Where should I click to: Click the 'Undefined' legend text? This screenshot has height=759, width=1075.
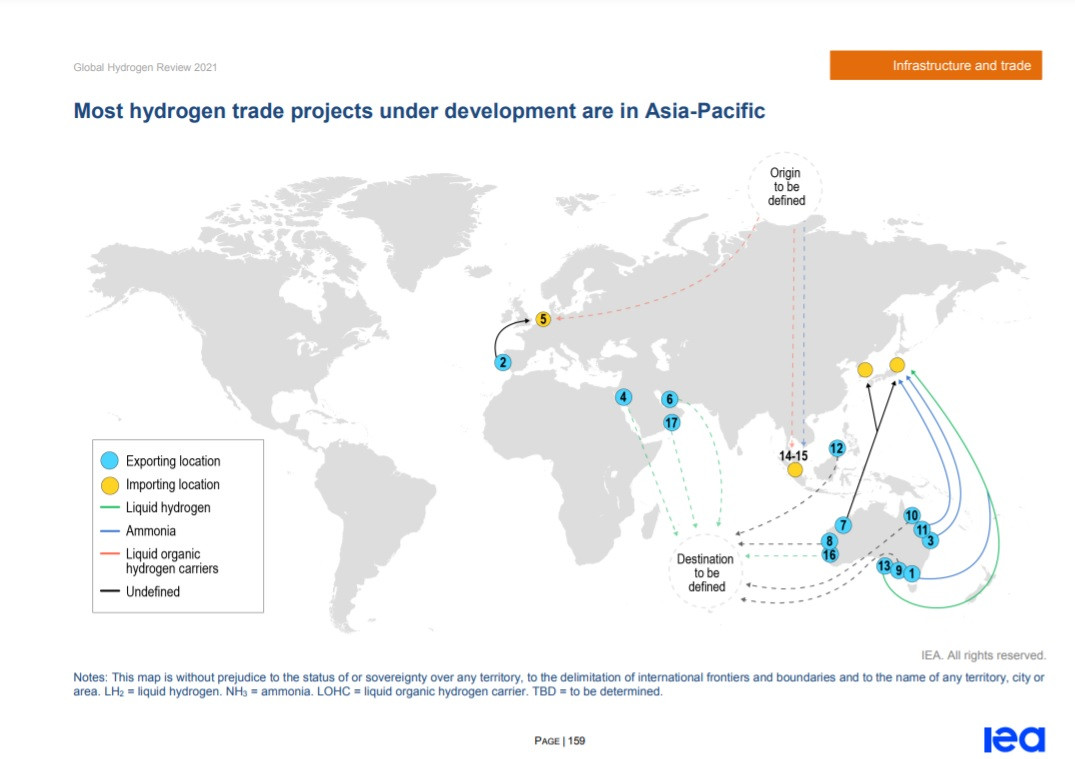click(153, 591)
